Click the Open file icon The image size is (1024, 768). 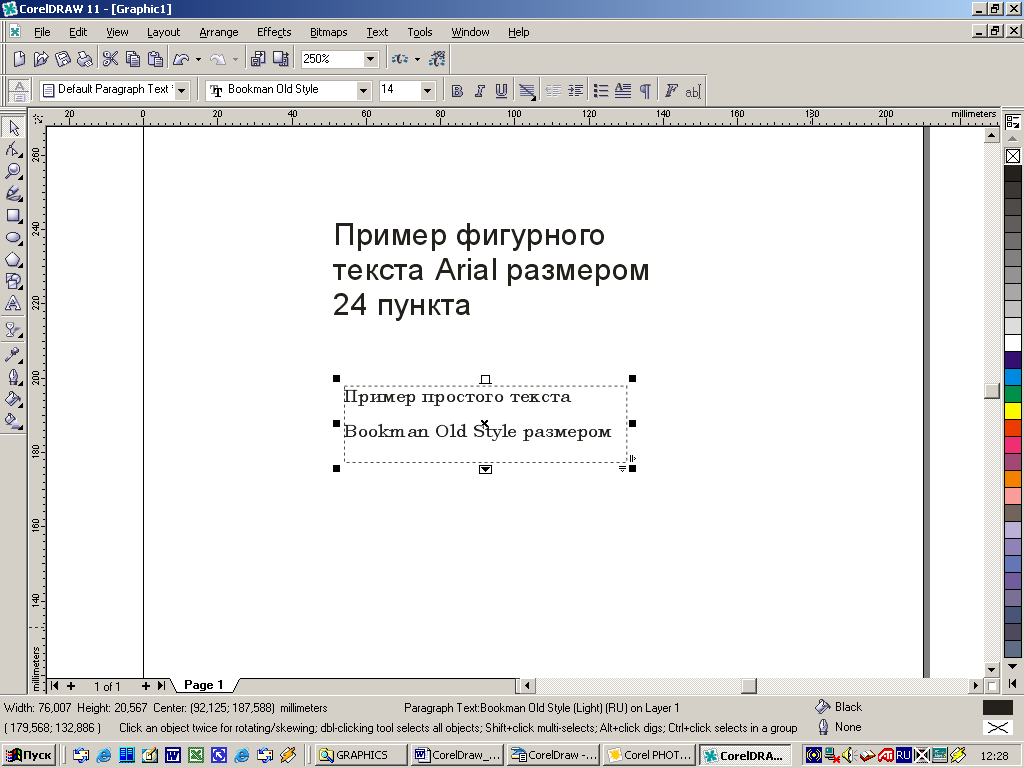[41, 59]
